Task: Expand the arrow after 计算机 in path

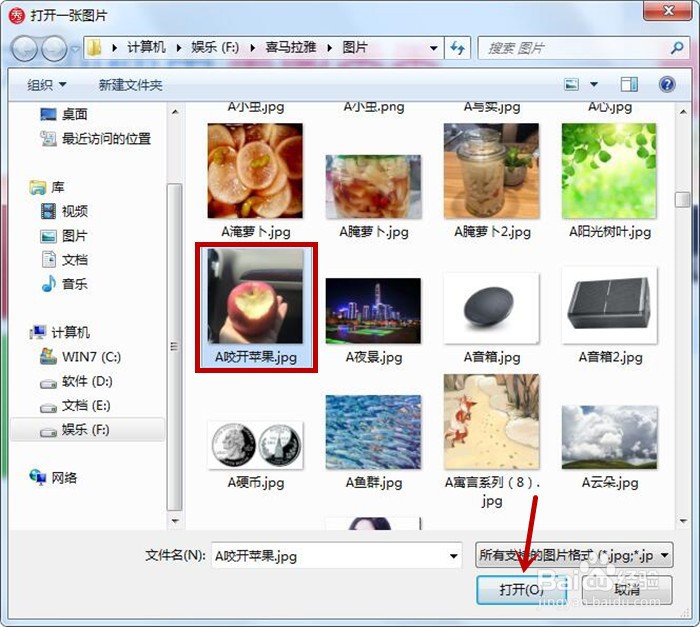Action: [x=179, y=48]
